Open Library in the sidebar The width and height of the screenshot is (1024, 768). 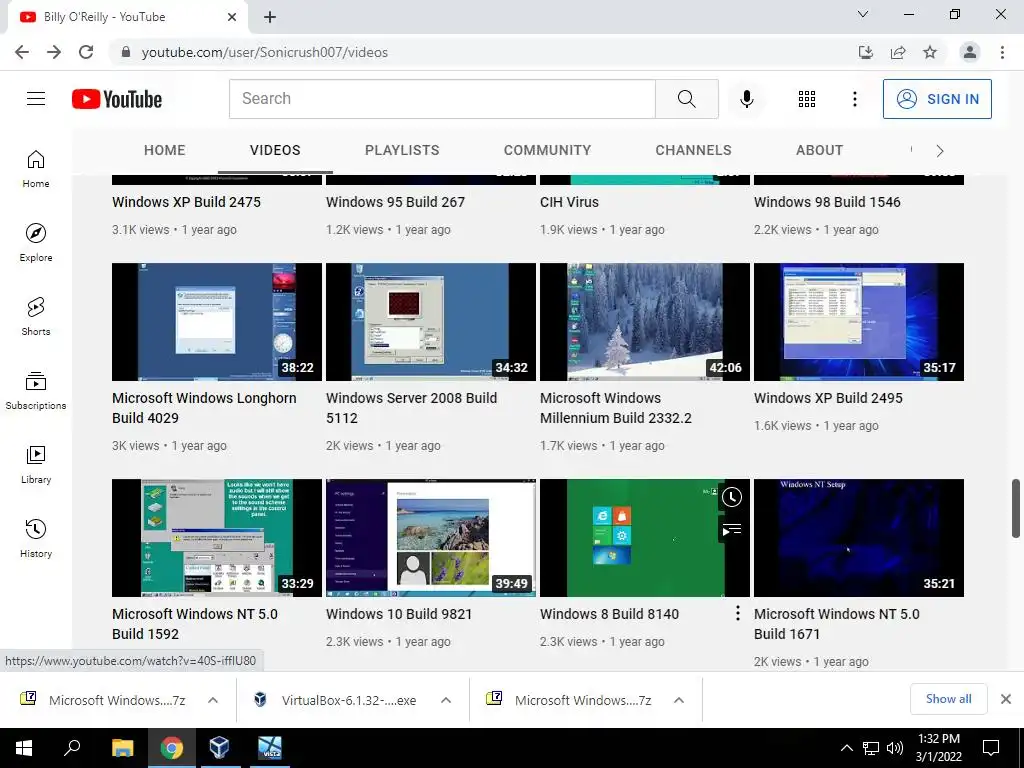[36, 464]
